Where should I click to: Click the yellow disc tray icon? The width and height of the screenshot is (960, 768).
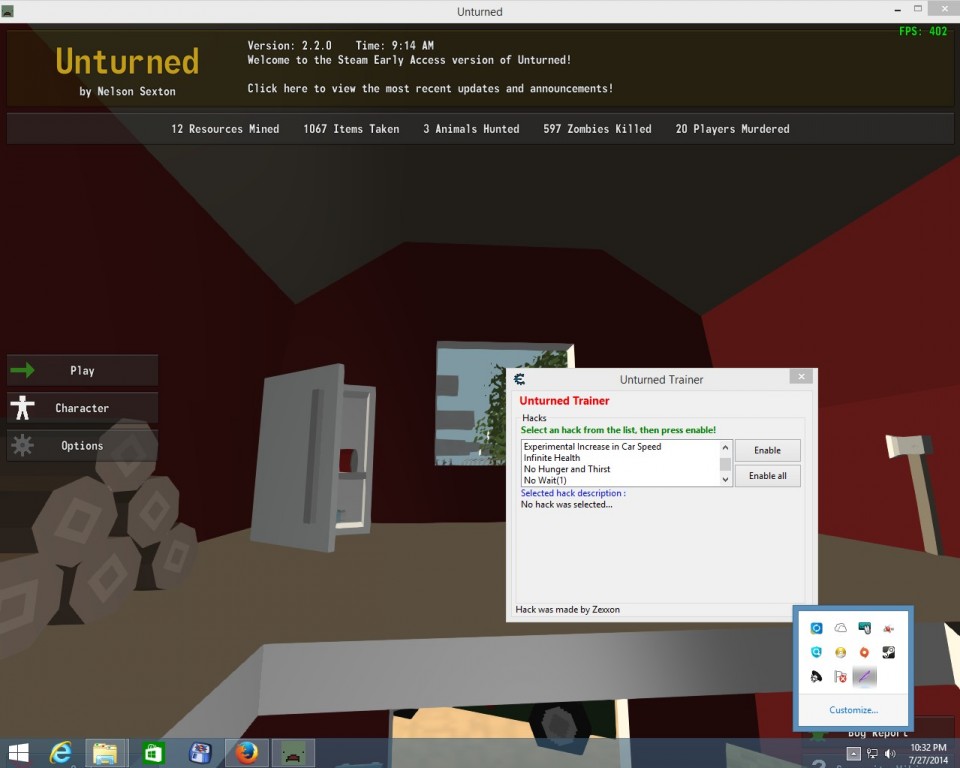coord(841,653)
